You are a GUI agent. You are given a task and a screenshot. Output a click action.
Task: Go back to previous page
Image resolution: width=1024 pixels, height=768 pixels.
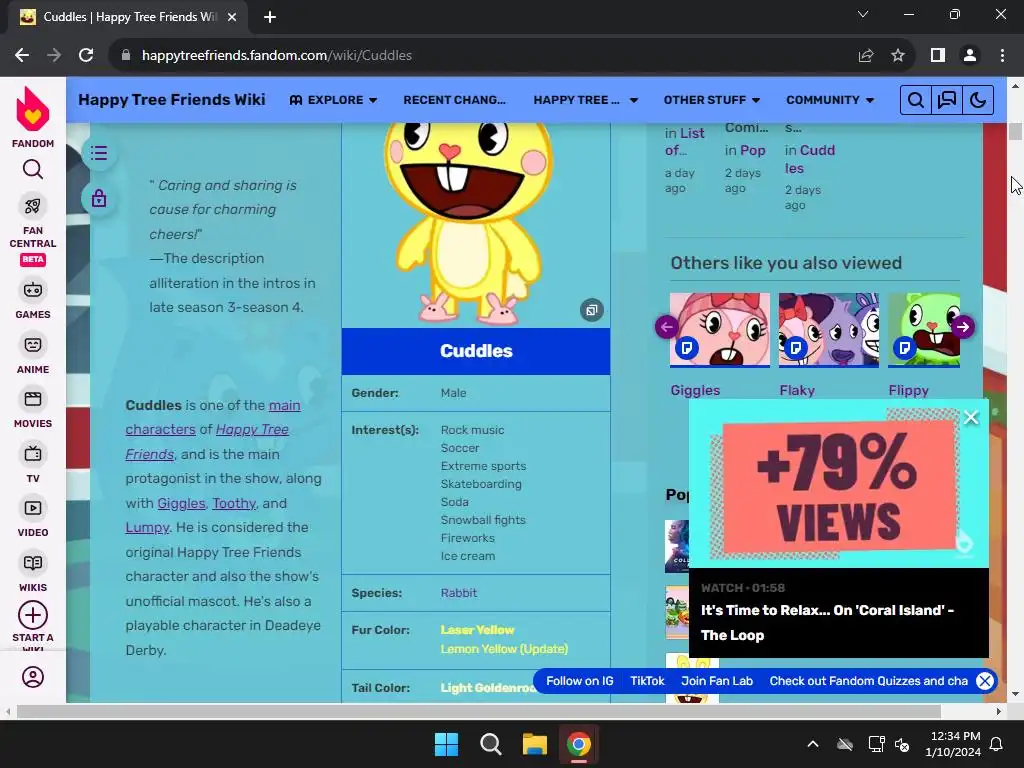pos(22,56)
